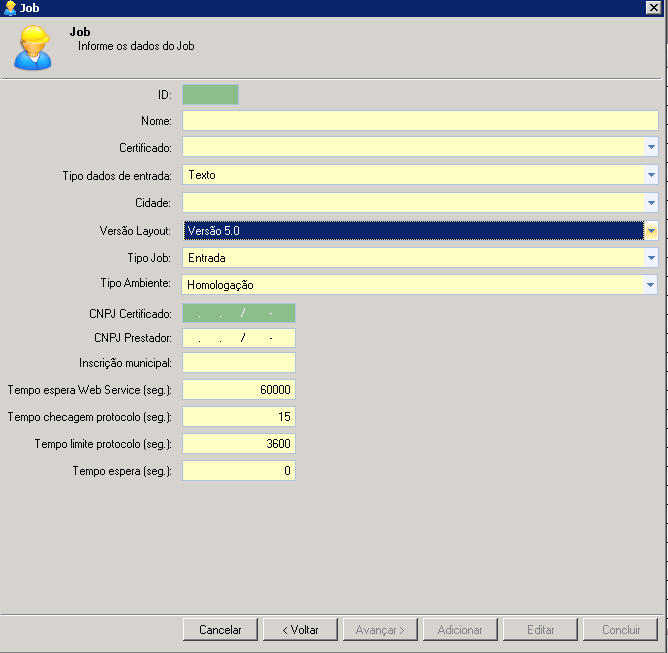Click the Tempo checagem protocolo field

pos(238,416)
